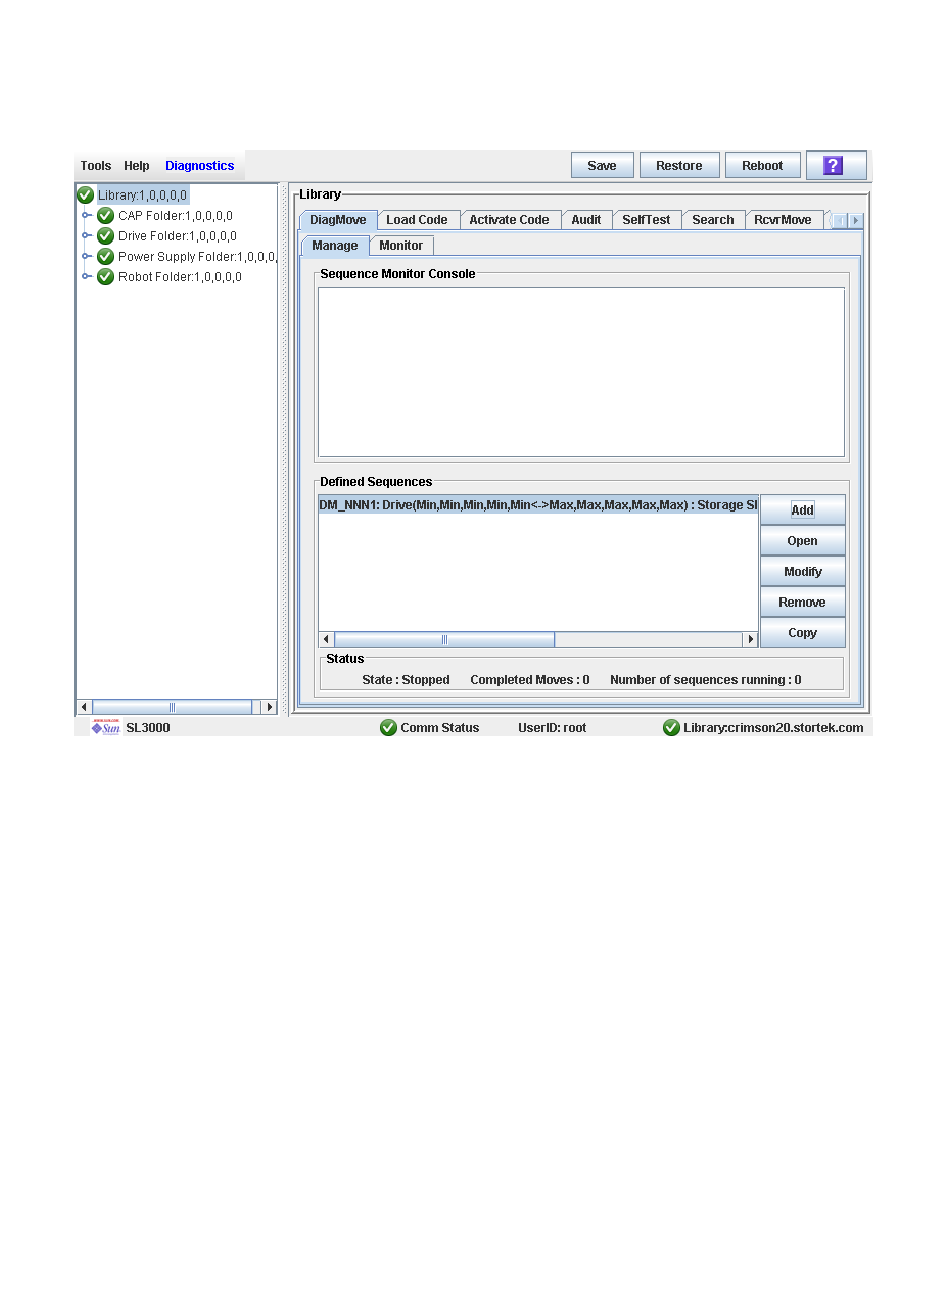Click the Robot Folder green check icon
Screen dimensions: 950x1299
coord(105,277)
